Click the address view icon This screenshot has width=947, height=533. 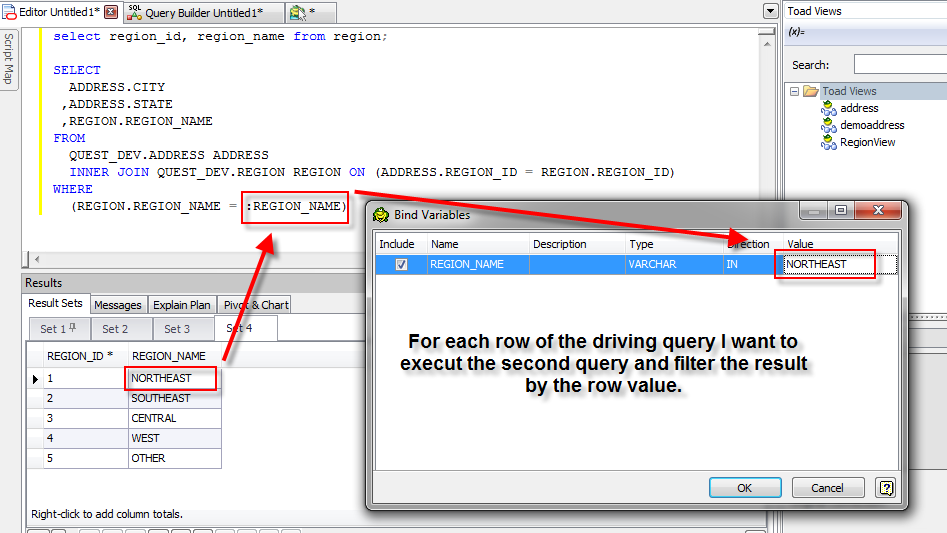[x=829, y=108]
